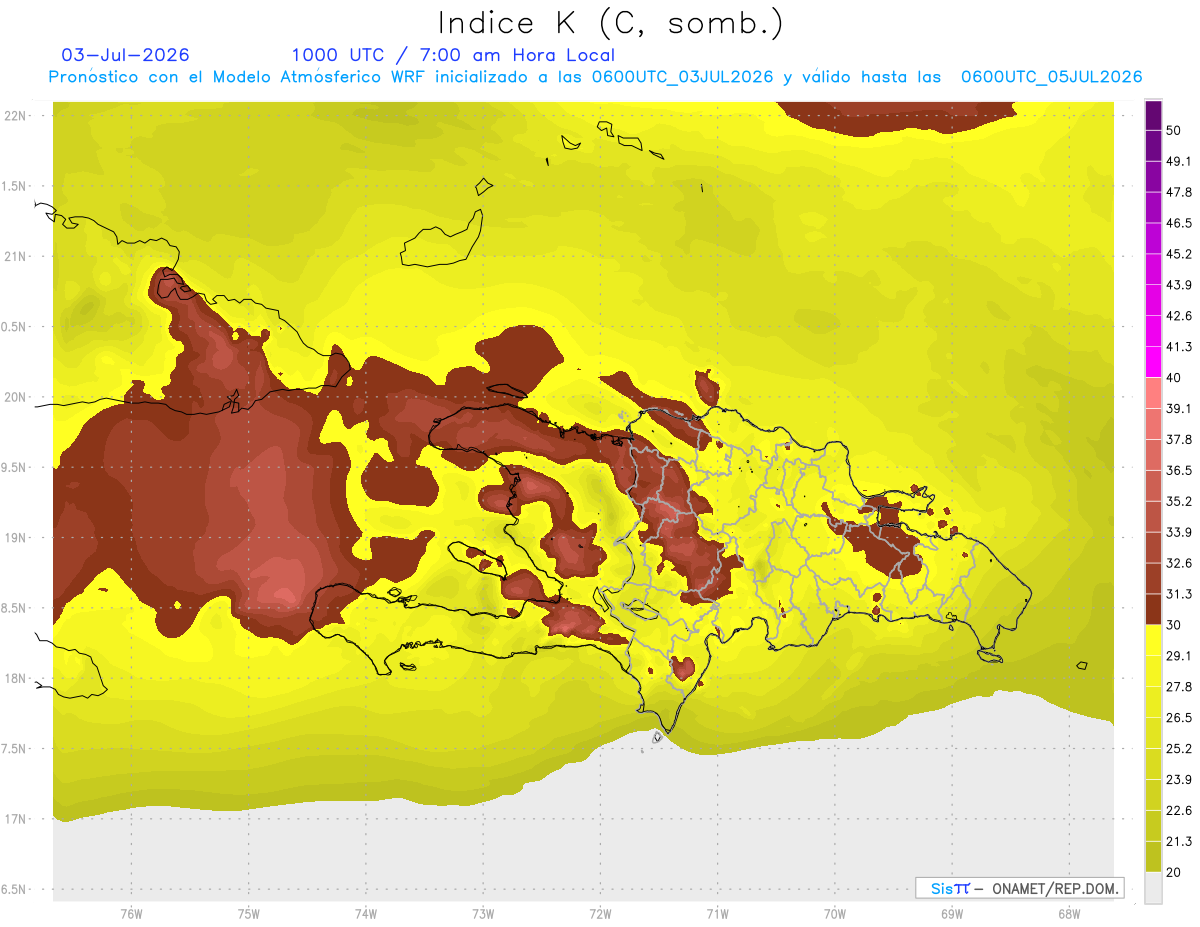Viewport: 1200px width, 927px height.
Task: Click the "21N" latitude label
Action: click(x=15, y=257)
